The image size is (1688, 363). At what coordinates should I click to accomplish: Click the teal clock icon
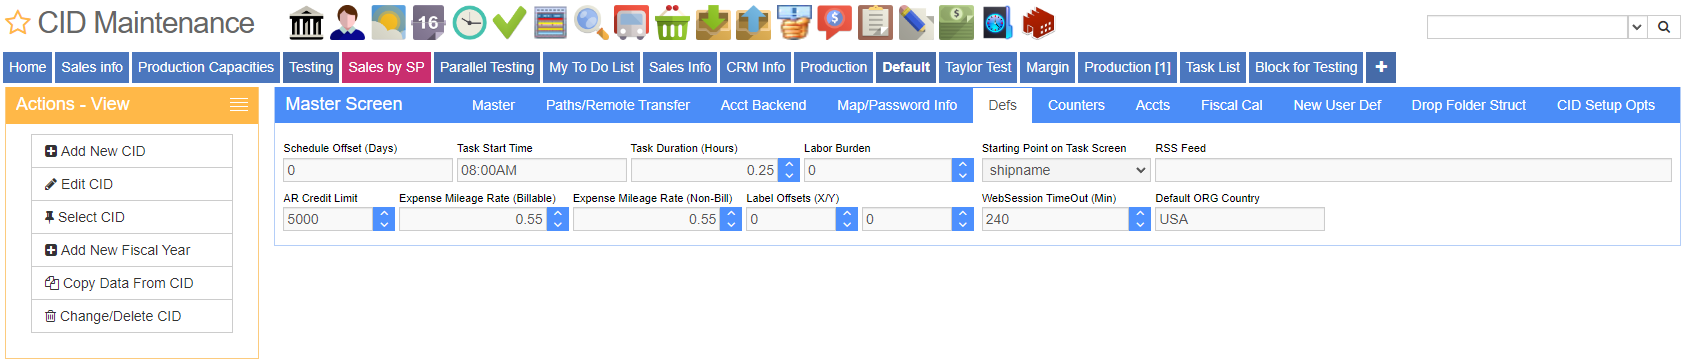click(x=469, y=23)
